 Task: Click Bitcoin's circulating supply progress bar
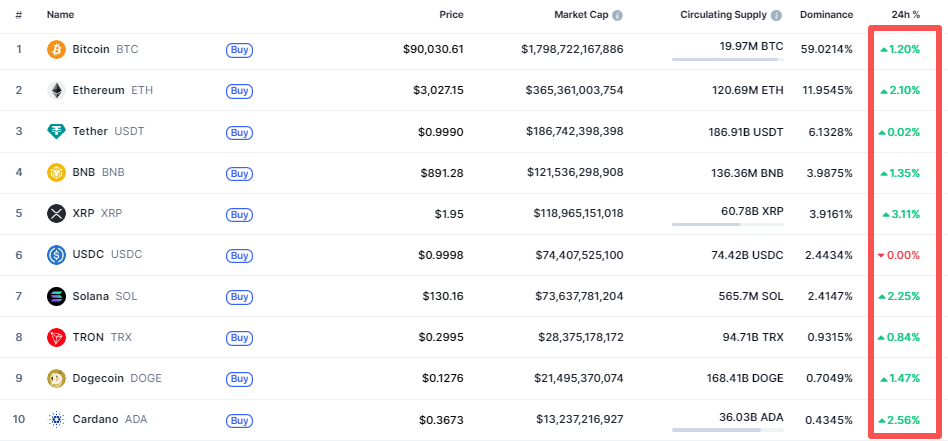point(727,60)
